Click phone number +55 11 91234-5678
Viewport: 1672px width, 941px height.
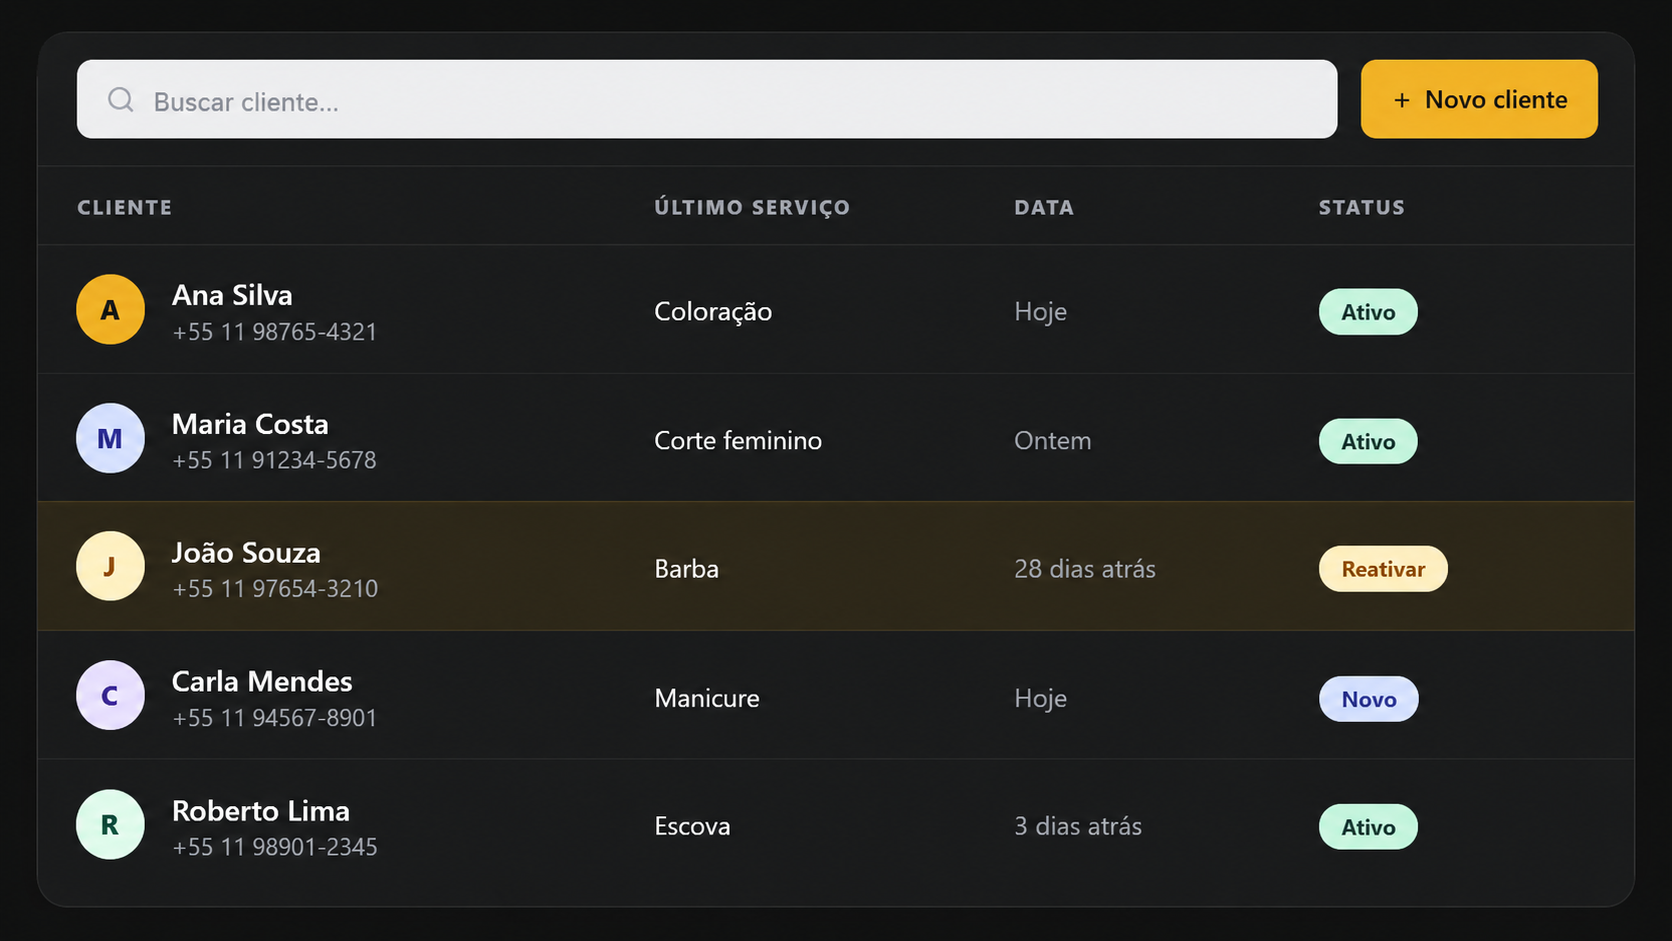point(275,460)
